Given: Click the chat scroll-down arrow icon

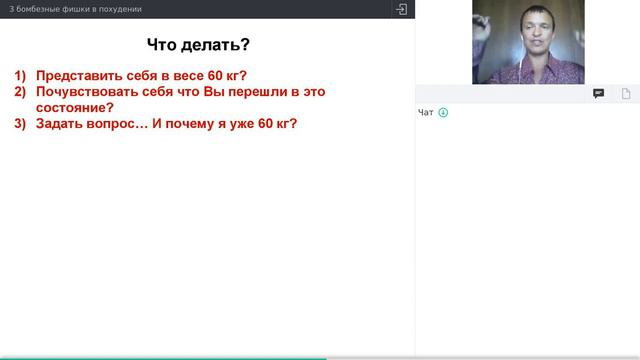Looking at the screenshot, I should [x=443, y=112].
